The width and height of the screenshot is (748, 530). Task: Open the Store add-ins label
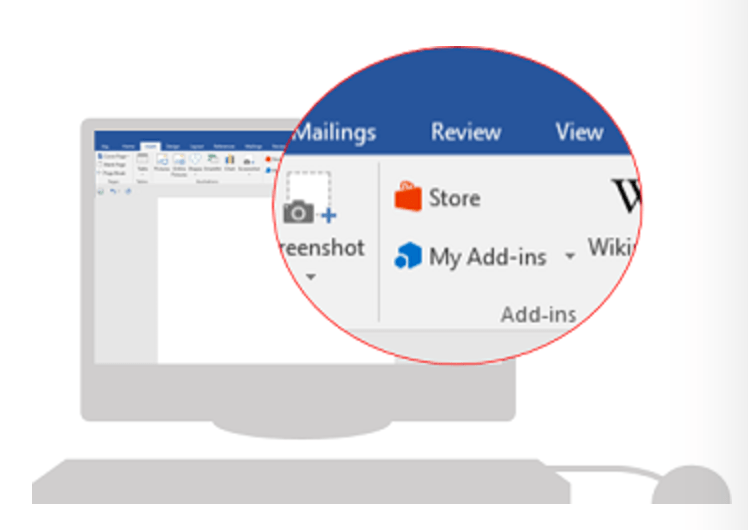point(455,197)
